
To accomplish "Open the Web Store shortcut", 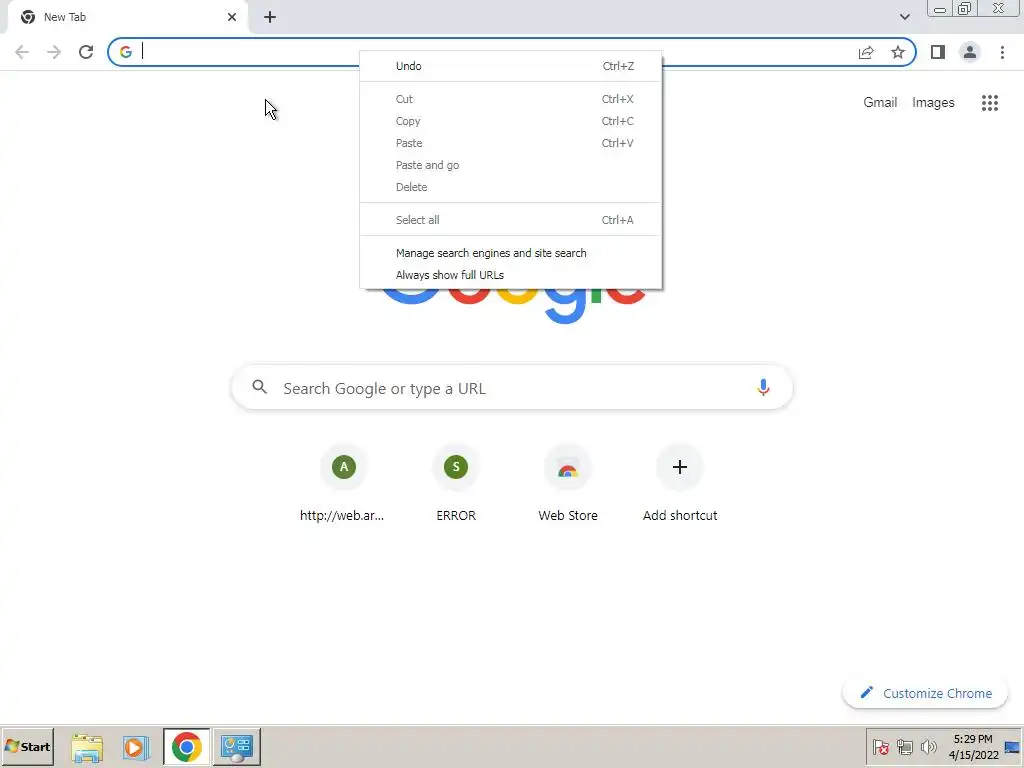I will click(x=568, y=483).
